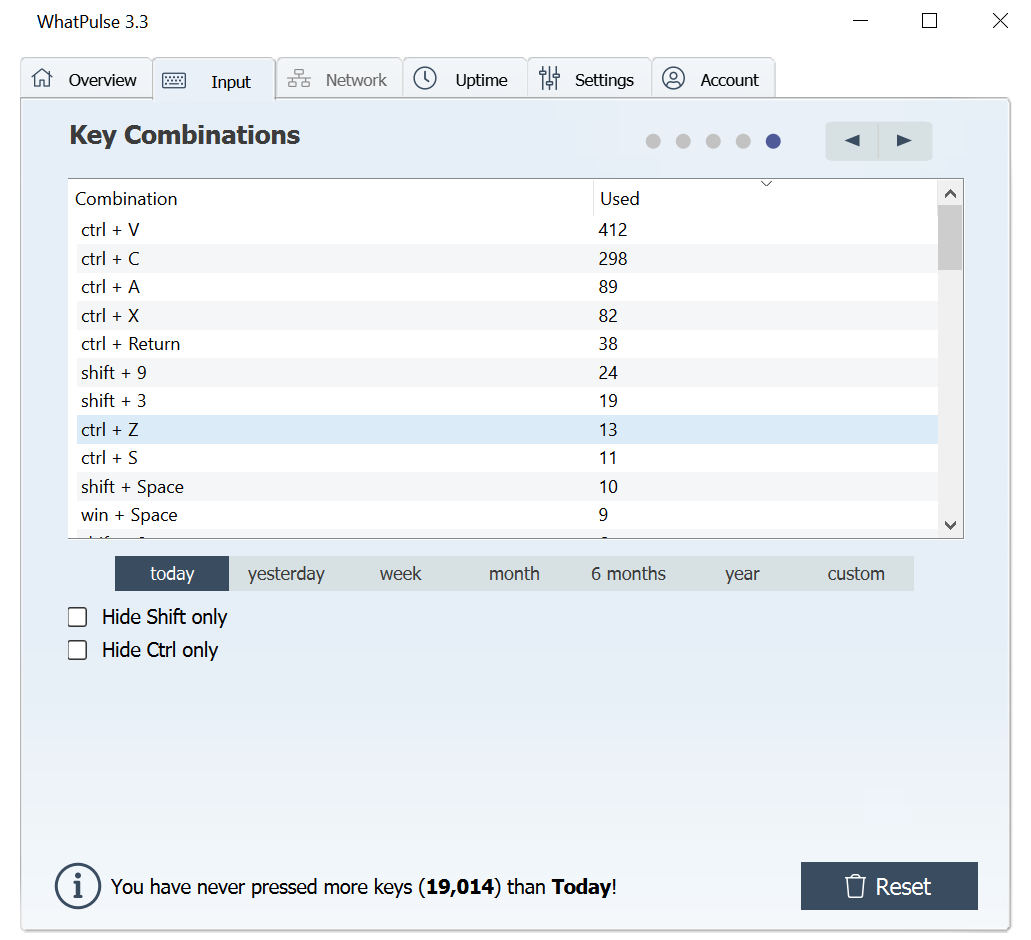
Task: Select the win + Space row
Action: pos(507,515)
